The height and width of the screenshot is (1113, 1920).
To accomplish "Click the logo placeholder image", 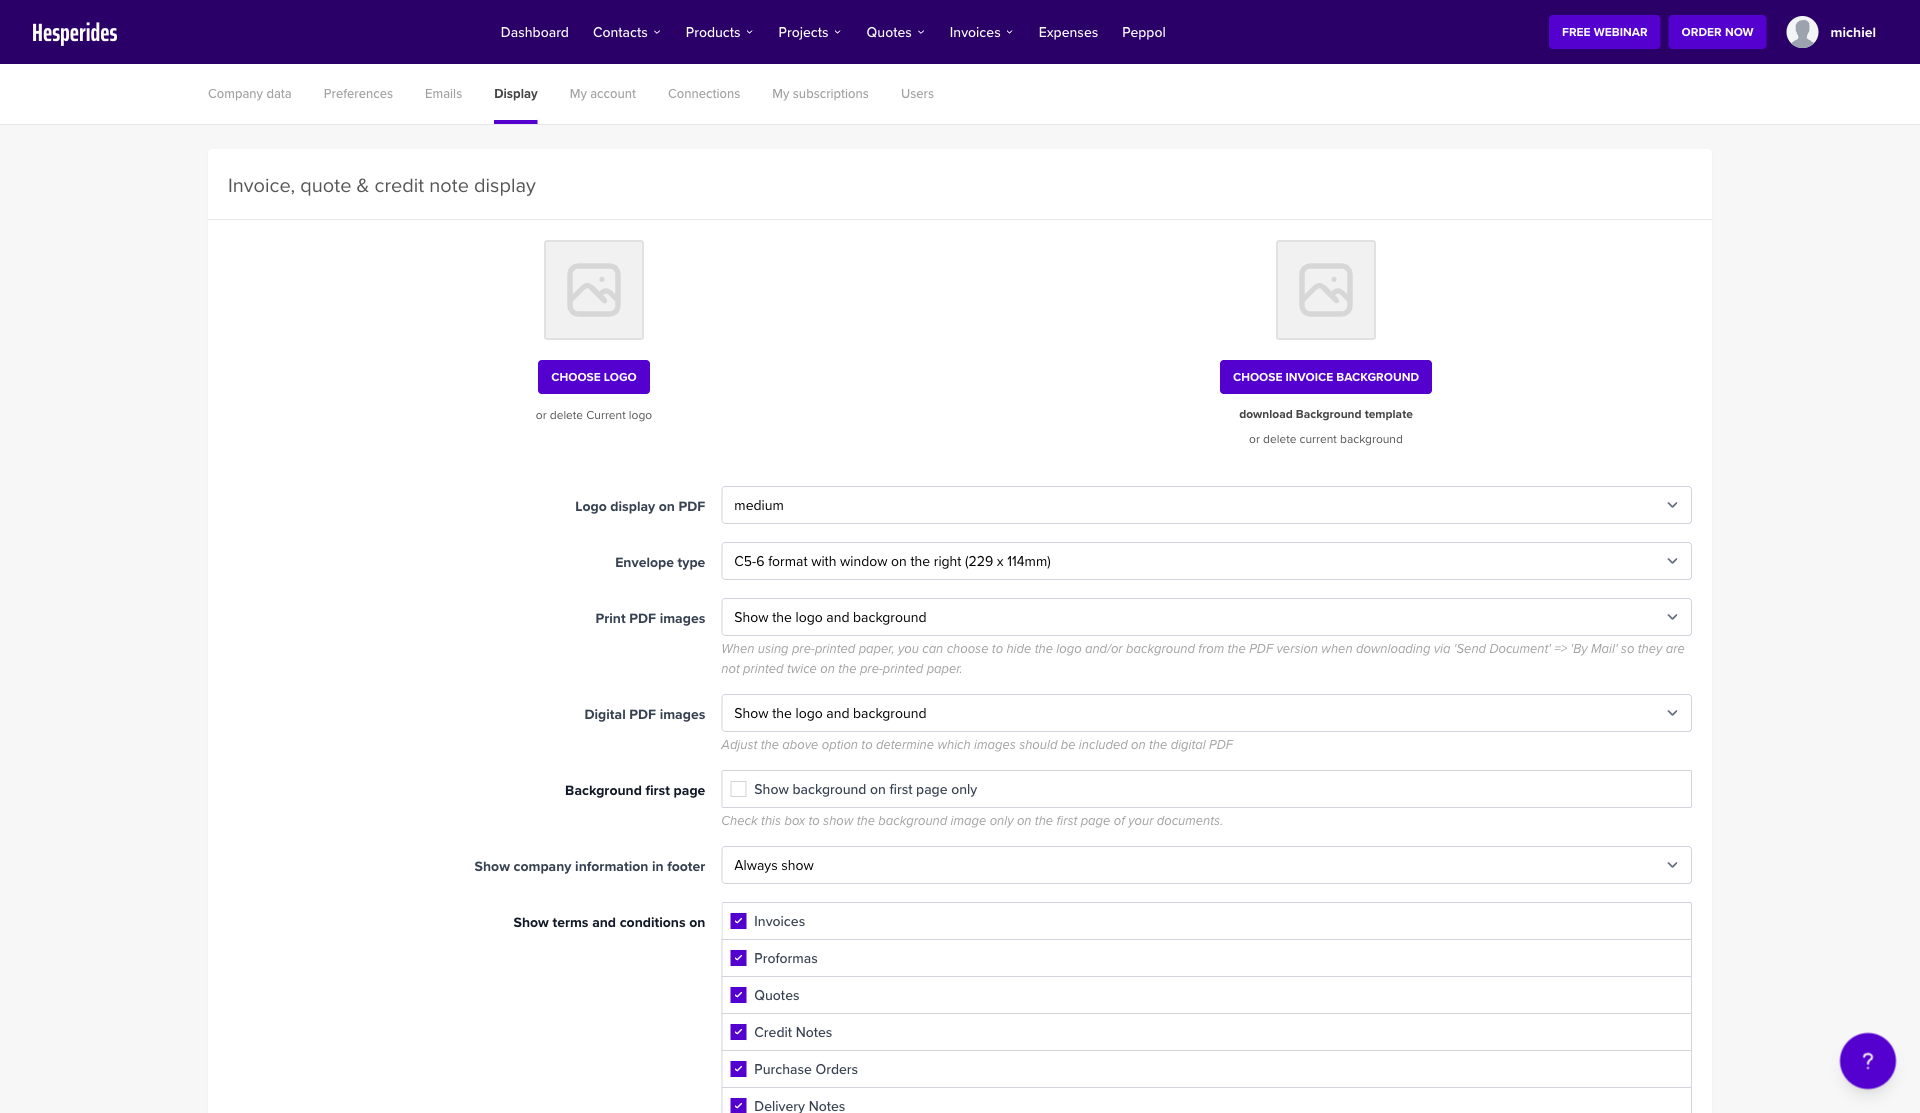I will click(594, 290).
